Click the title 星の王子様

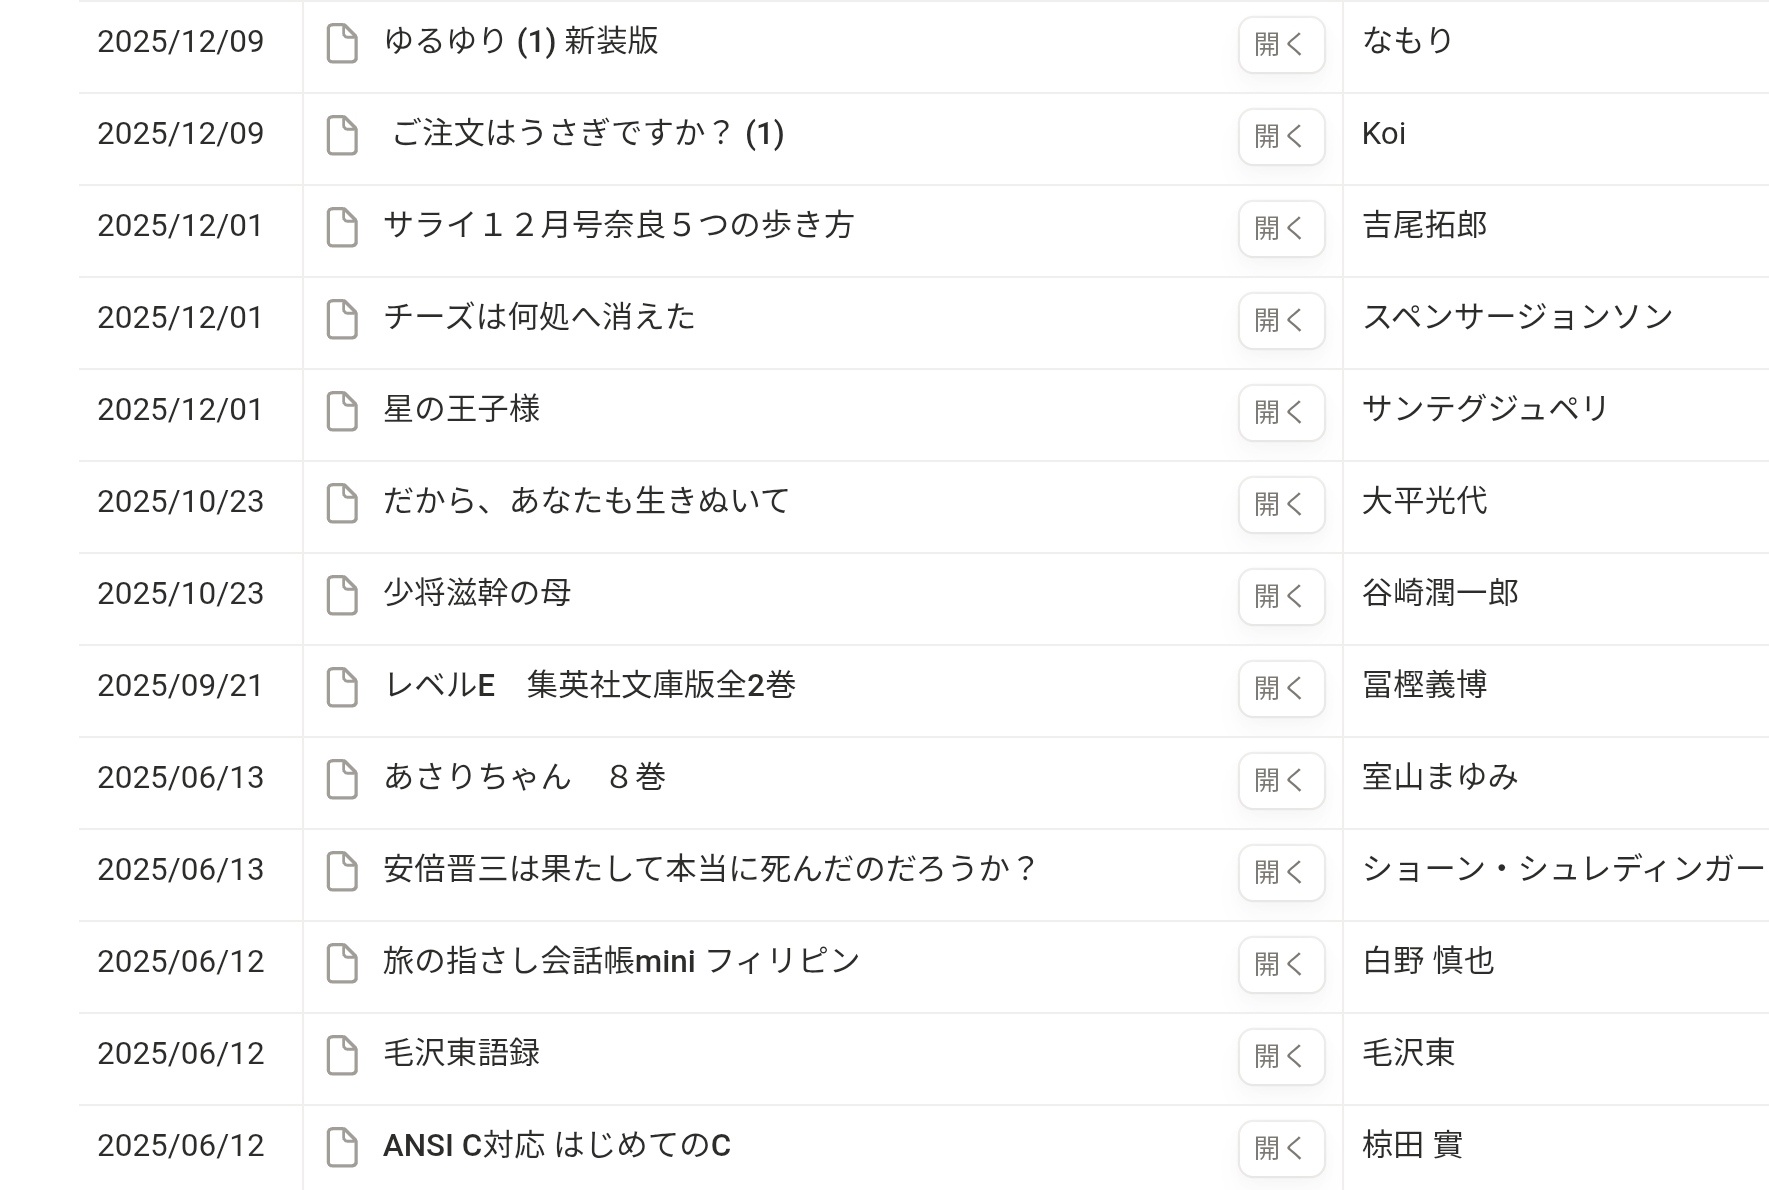click(x=462, y=409)
